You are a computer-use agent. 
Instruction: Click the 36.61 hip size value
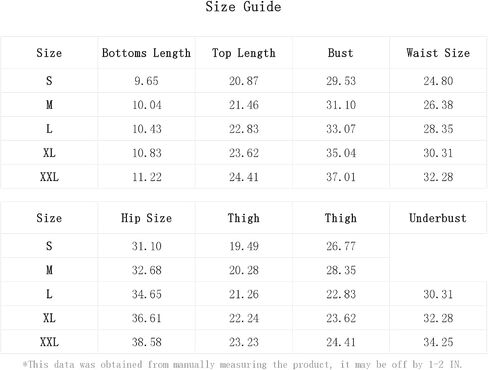(x=146, y=318)
